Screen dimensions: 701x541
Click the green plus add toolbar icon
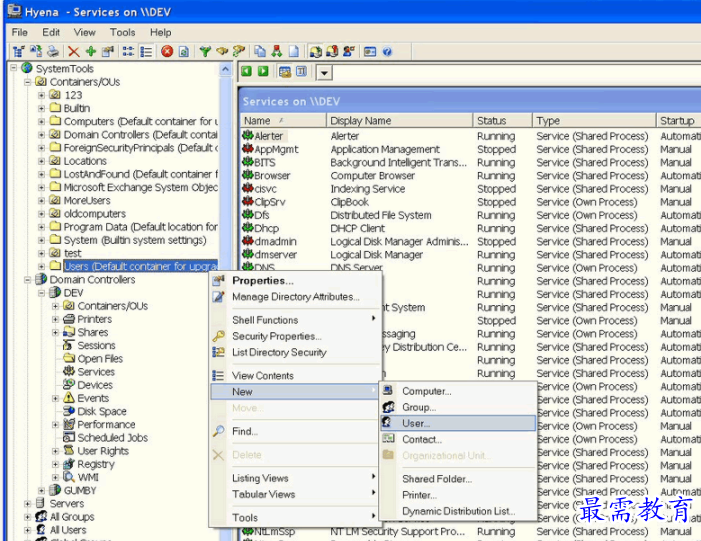pos(90,51)
